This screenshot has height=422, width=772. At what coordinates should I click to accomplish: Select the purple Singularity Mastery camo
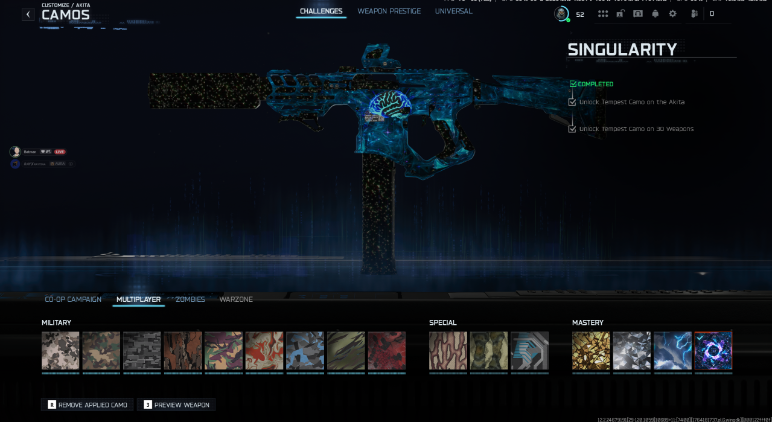click(x=713, y=351)
